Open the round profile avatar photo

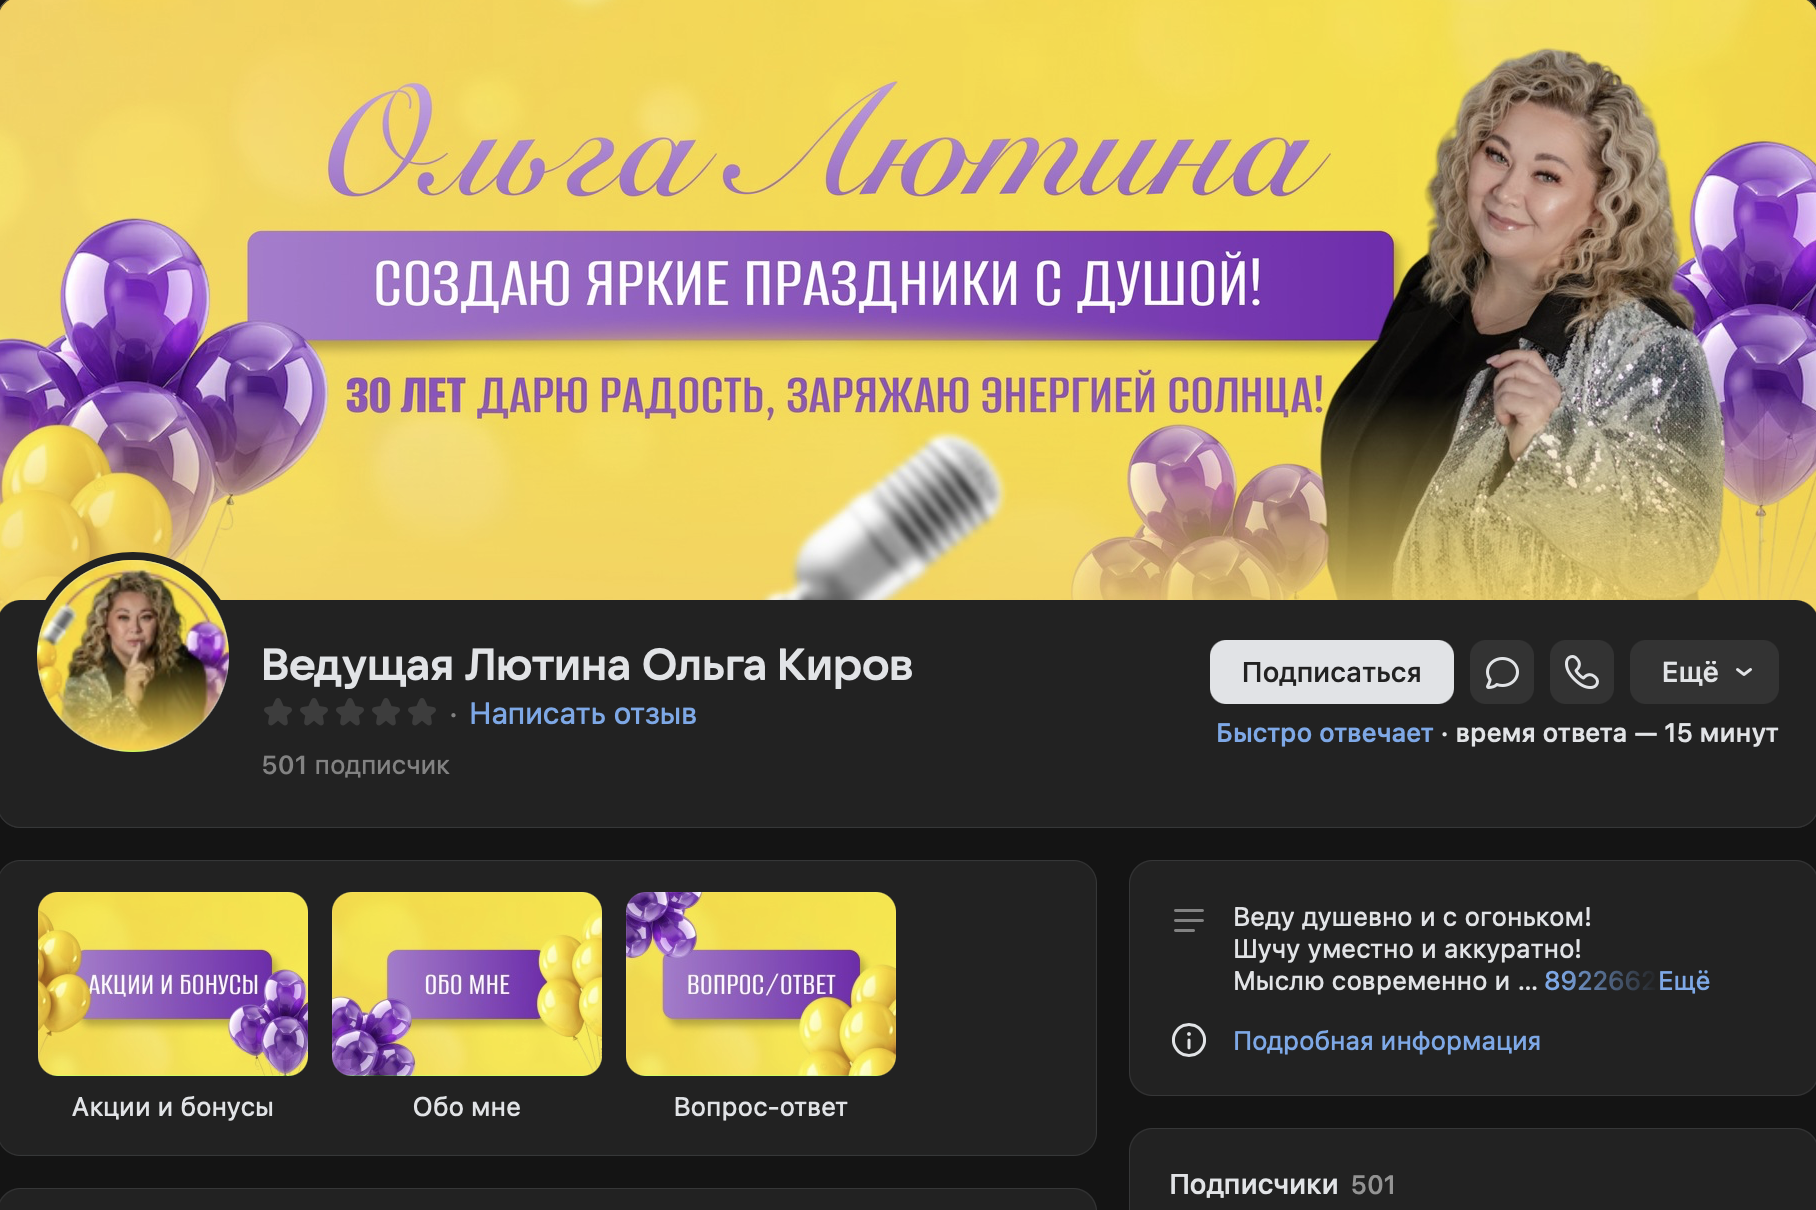[133, 655]
